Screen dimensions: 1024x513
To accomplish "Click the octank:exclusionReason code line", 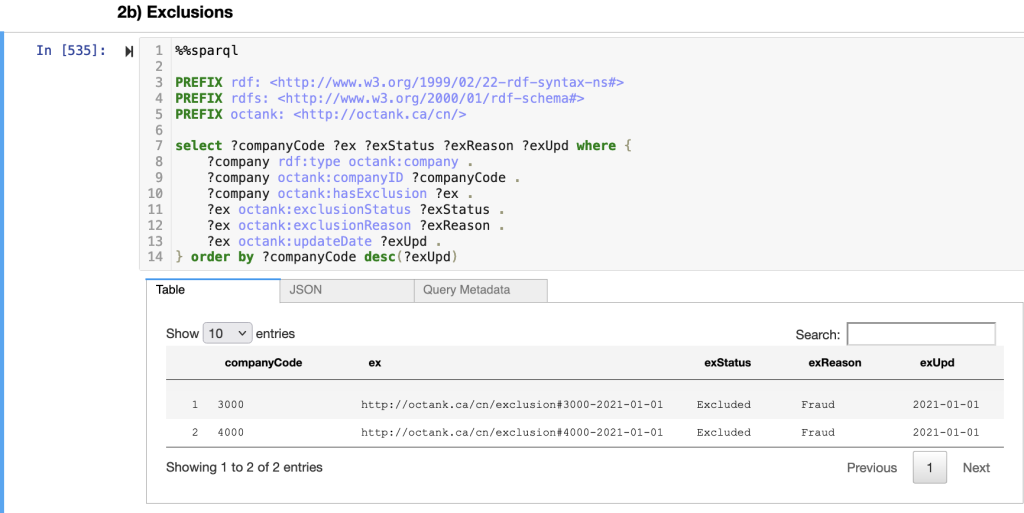I will (356, 225).
